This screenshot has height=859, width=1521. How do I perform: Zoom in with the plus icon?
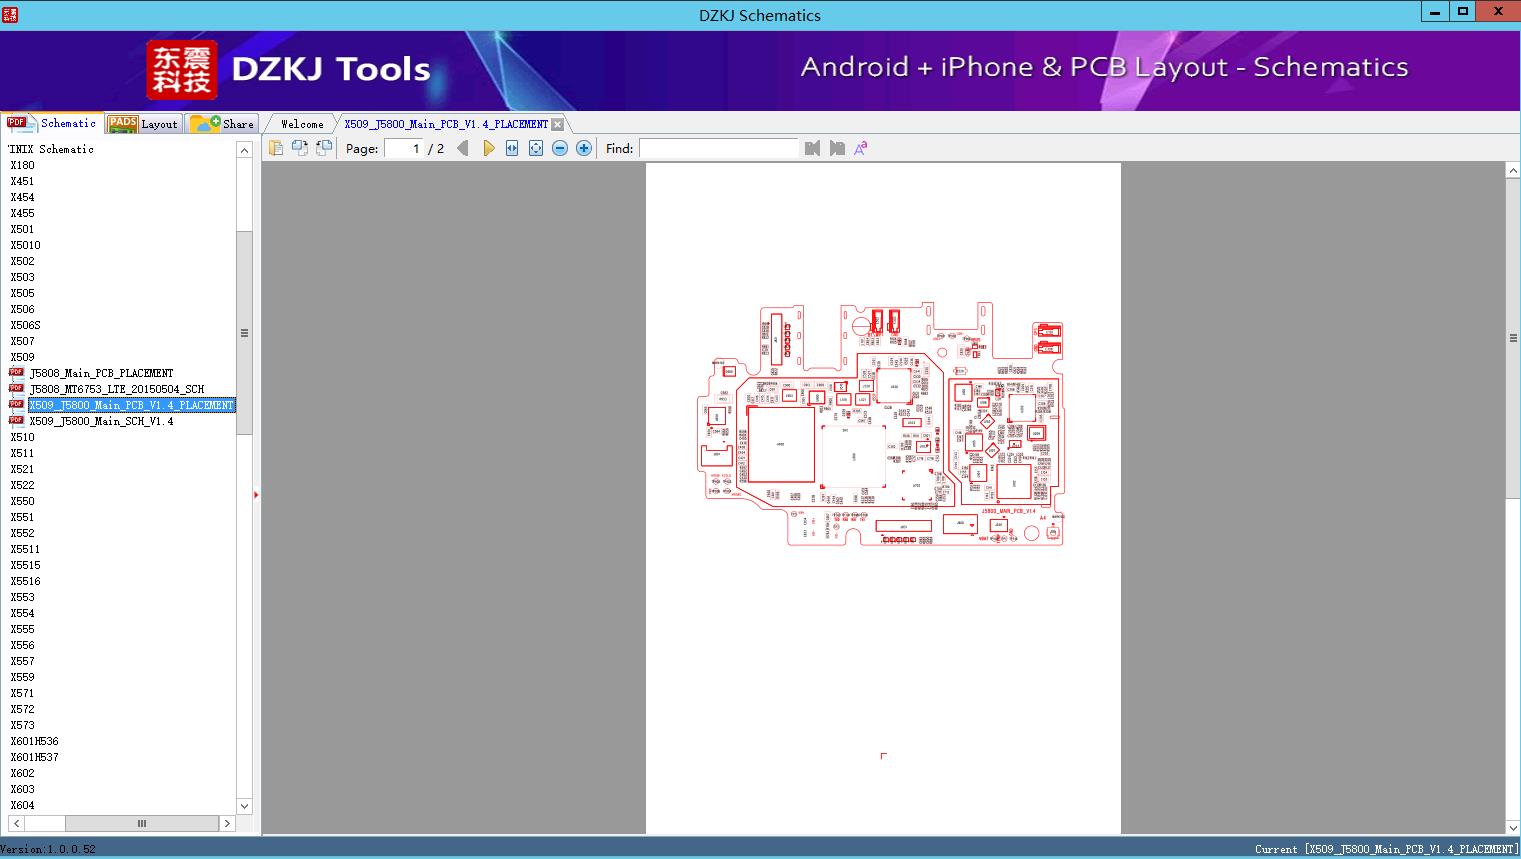tap(584, 148)
